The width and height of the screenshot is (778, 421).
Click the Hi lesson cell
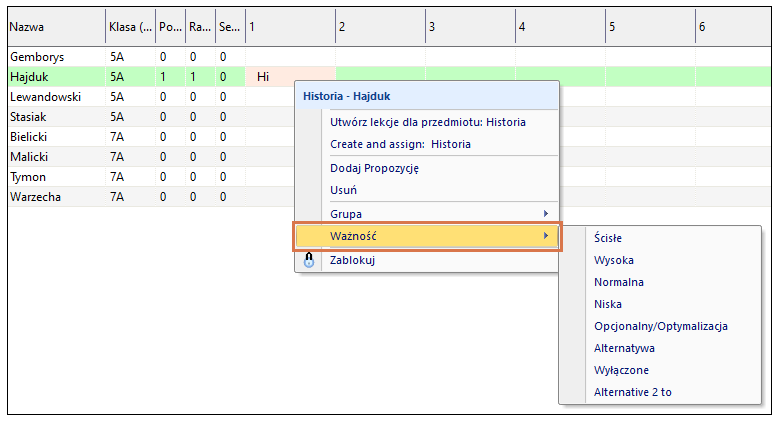coord(264,76)
